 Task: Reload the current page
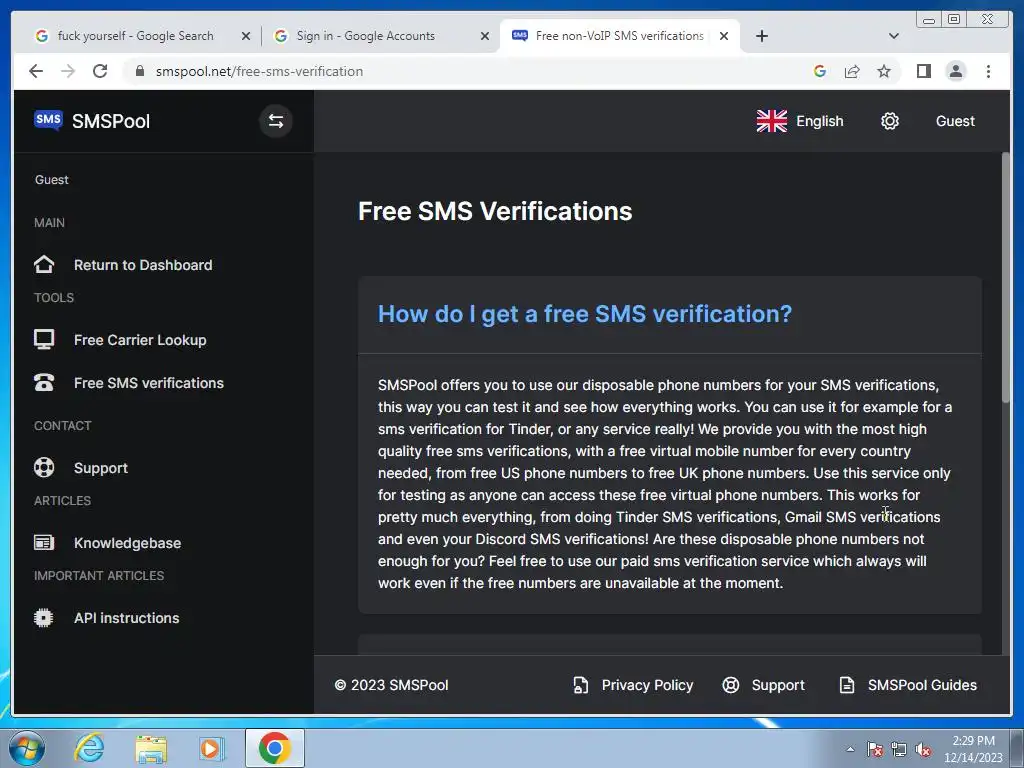pyautogui.click(x=100, y=71)
